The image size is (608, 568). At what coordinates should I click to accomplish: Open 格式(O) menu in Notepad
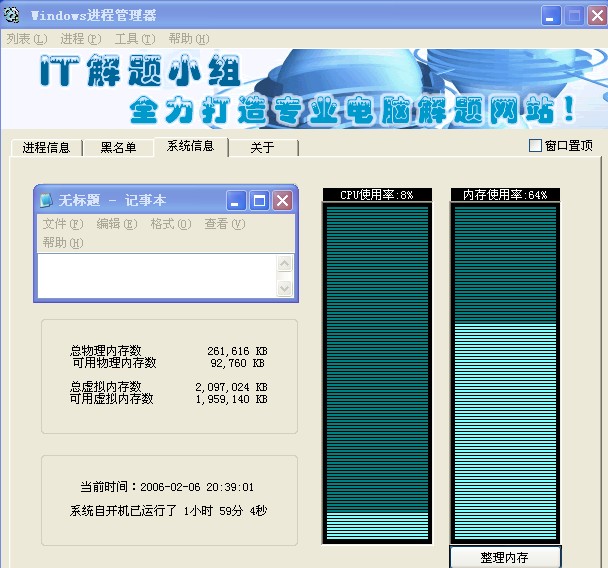(171, 224)
